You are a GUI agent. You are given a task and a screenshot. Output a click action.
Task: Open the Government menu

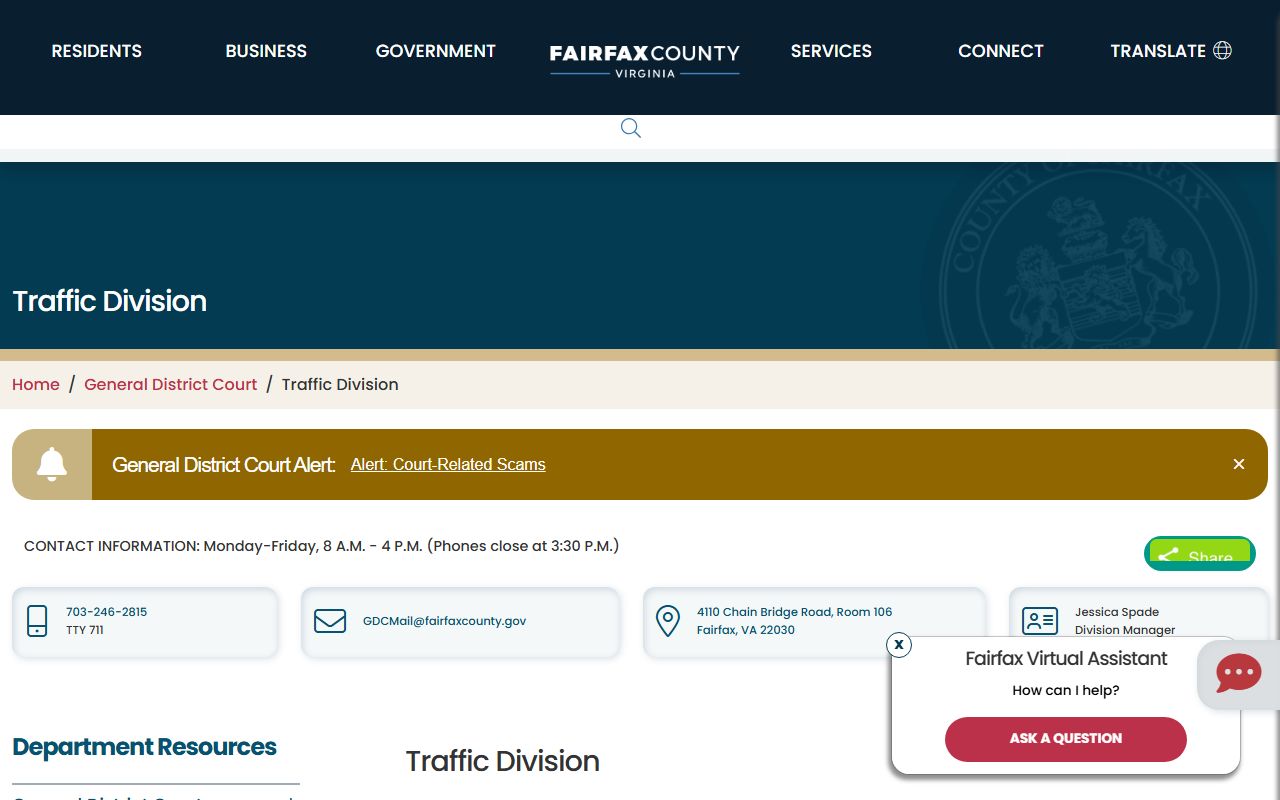pyautogui.click(x=436, y=51)
